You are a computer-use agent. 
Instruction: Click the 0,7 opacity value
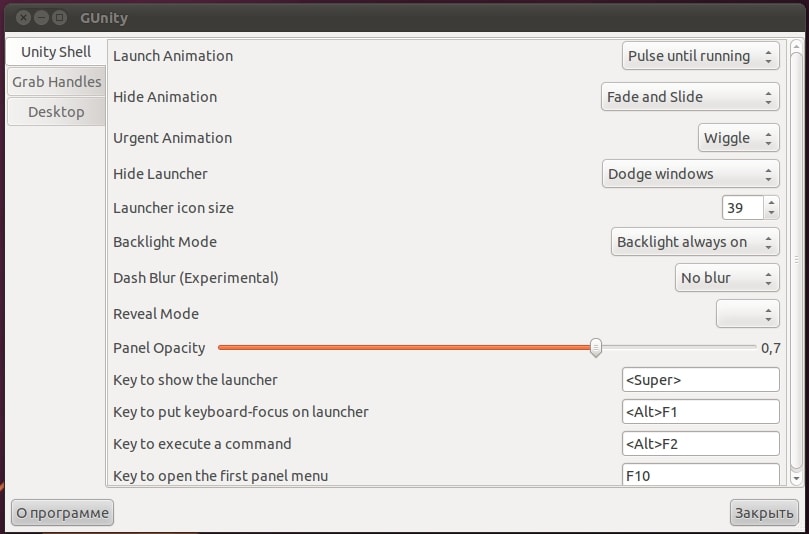tap(771, 348)
